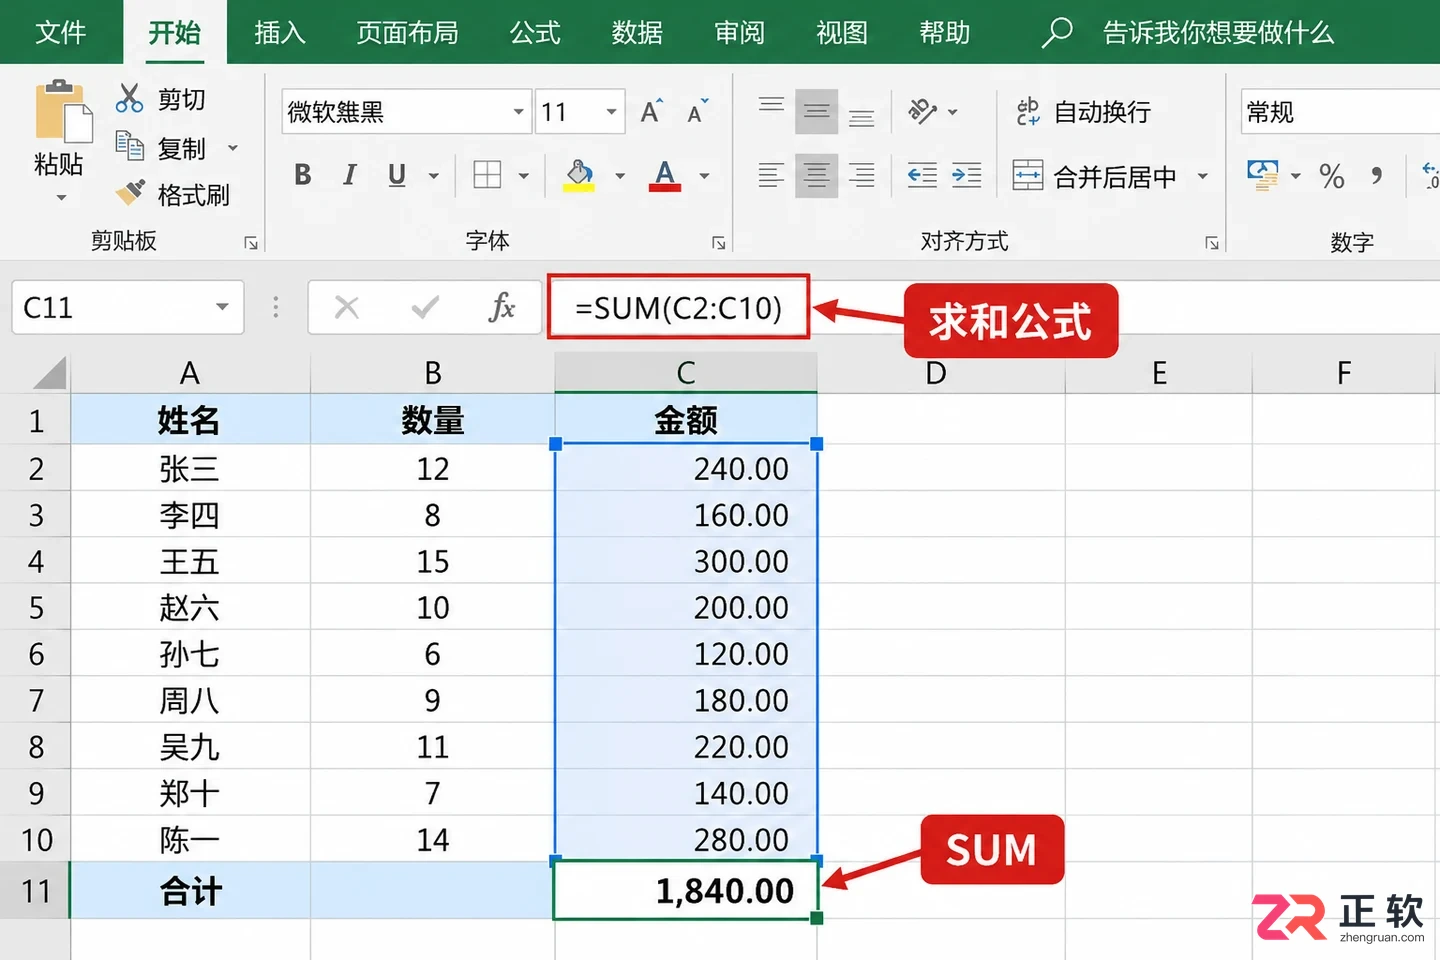
Task: Open the 帮助 tab
Action: click(x=945, y=32)
